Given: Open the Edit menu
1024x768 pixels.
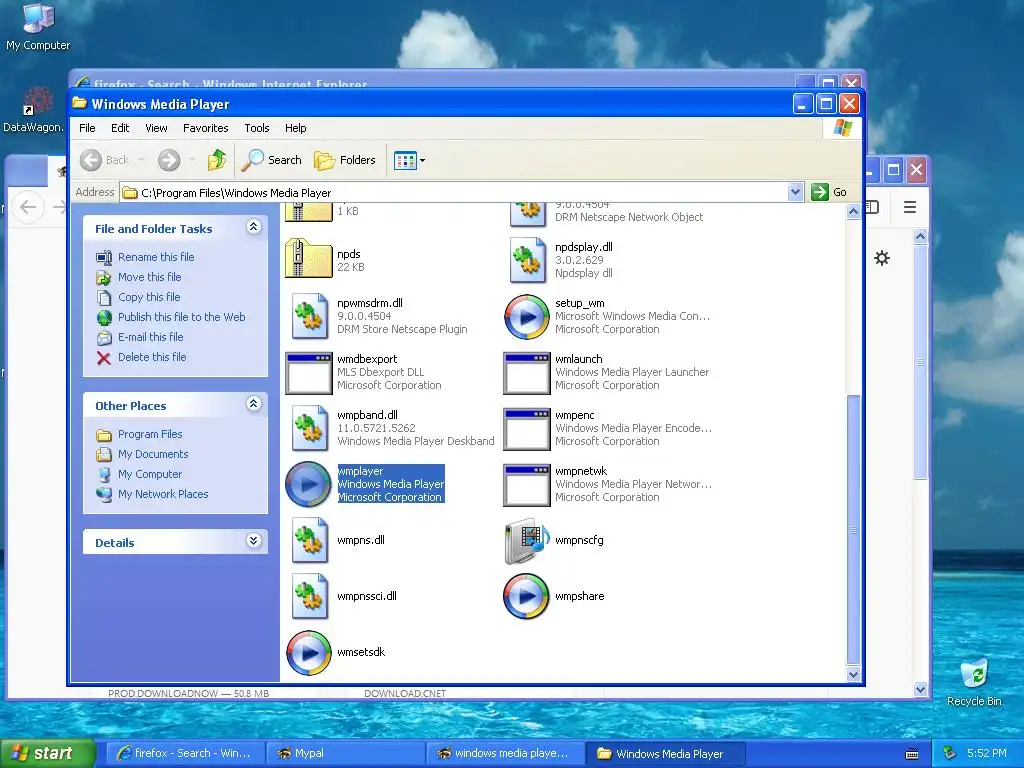Looking at the screenshot, I should point(120,128).
